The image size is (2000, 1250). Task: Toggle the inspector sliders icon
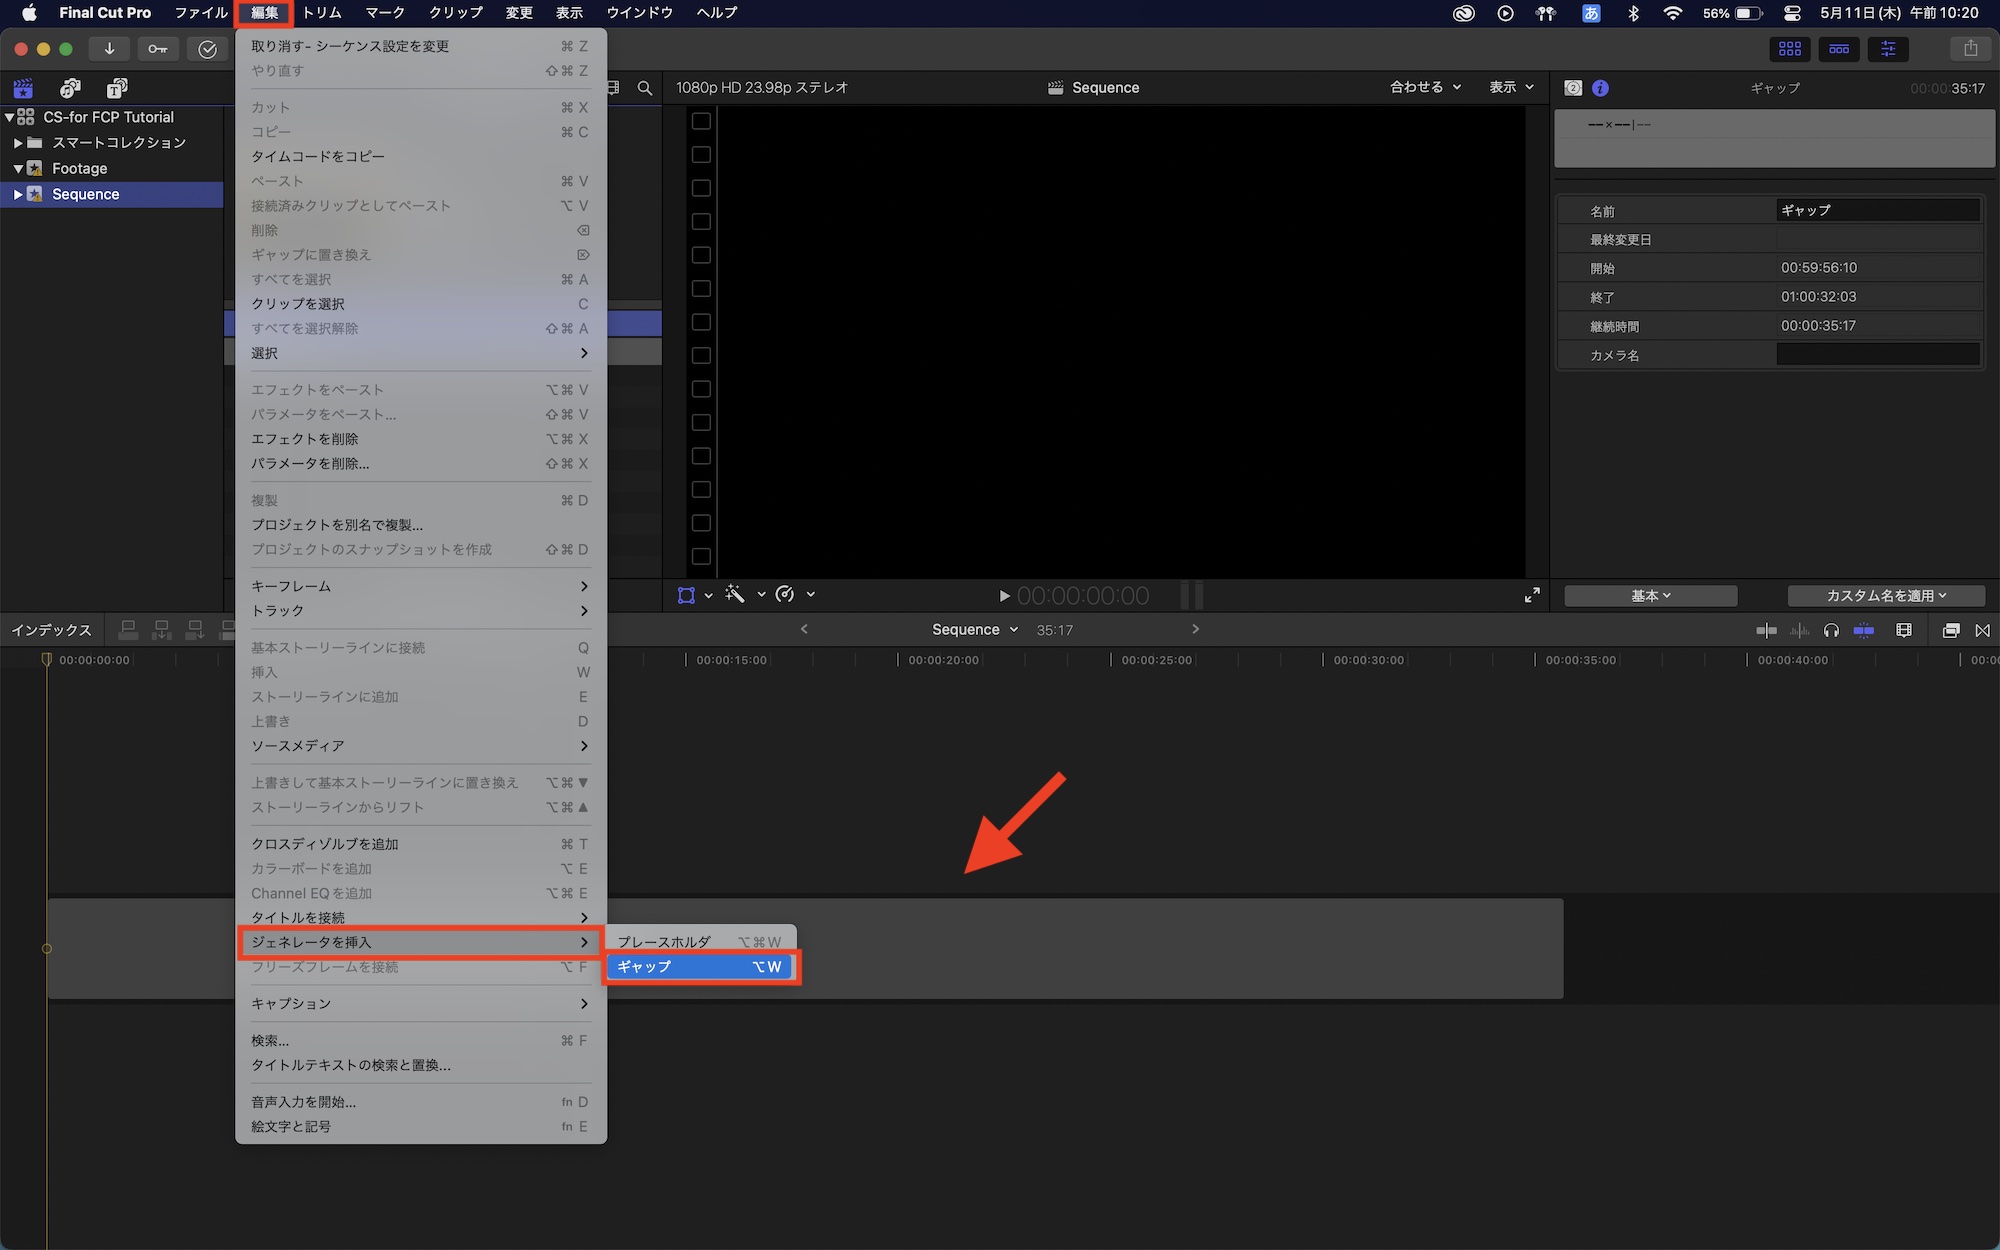coord(1888,49)
